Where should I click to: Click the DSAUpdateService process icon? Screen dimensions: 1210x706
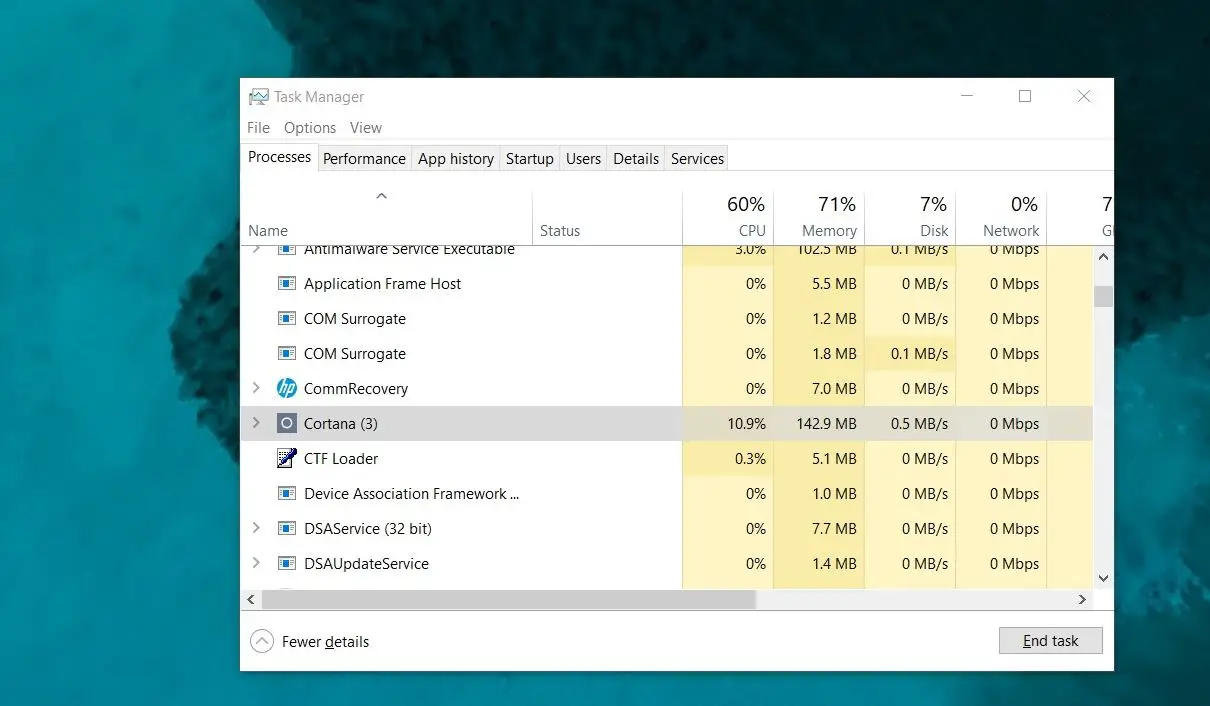pos(287,563)
